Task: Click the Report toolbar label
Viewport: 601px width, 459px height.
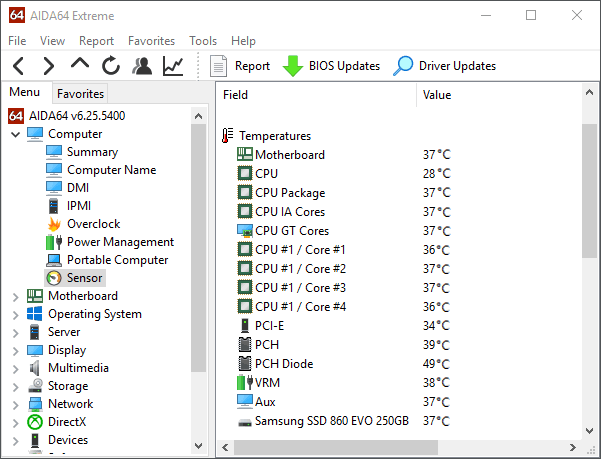Action: pos(252,66)
